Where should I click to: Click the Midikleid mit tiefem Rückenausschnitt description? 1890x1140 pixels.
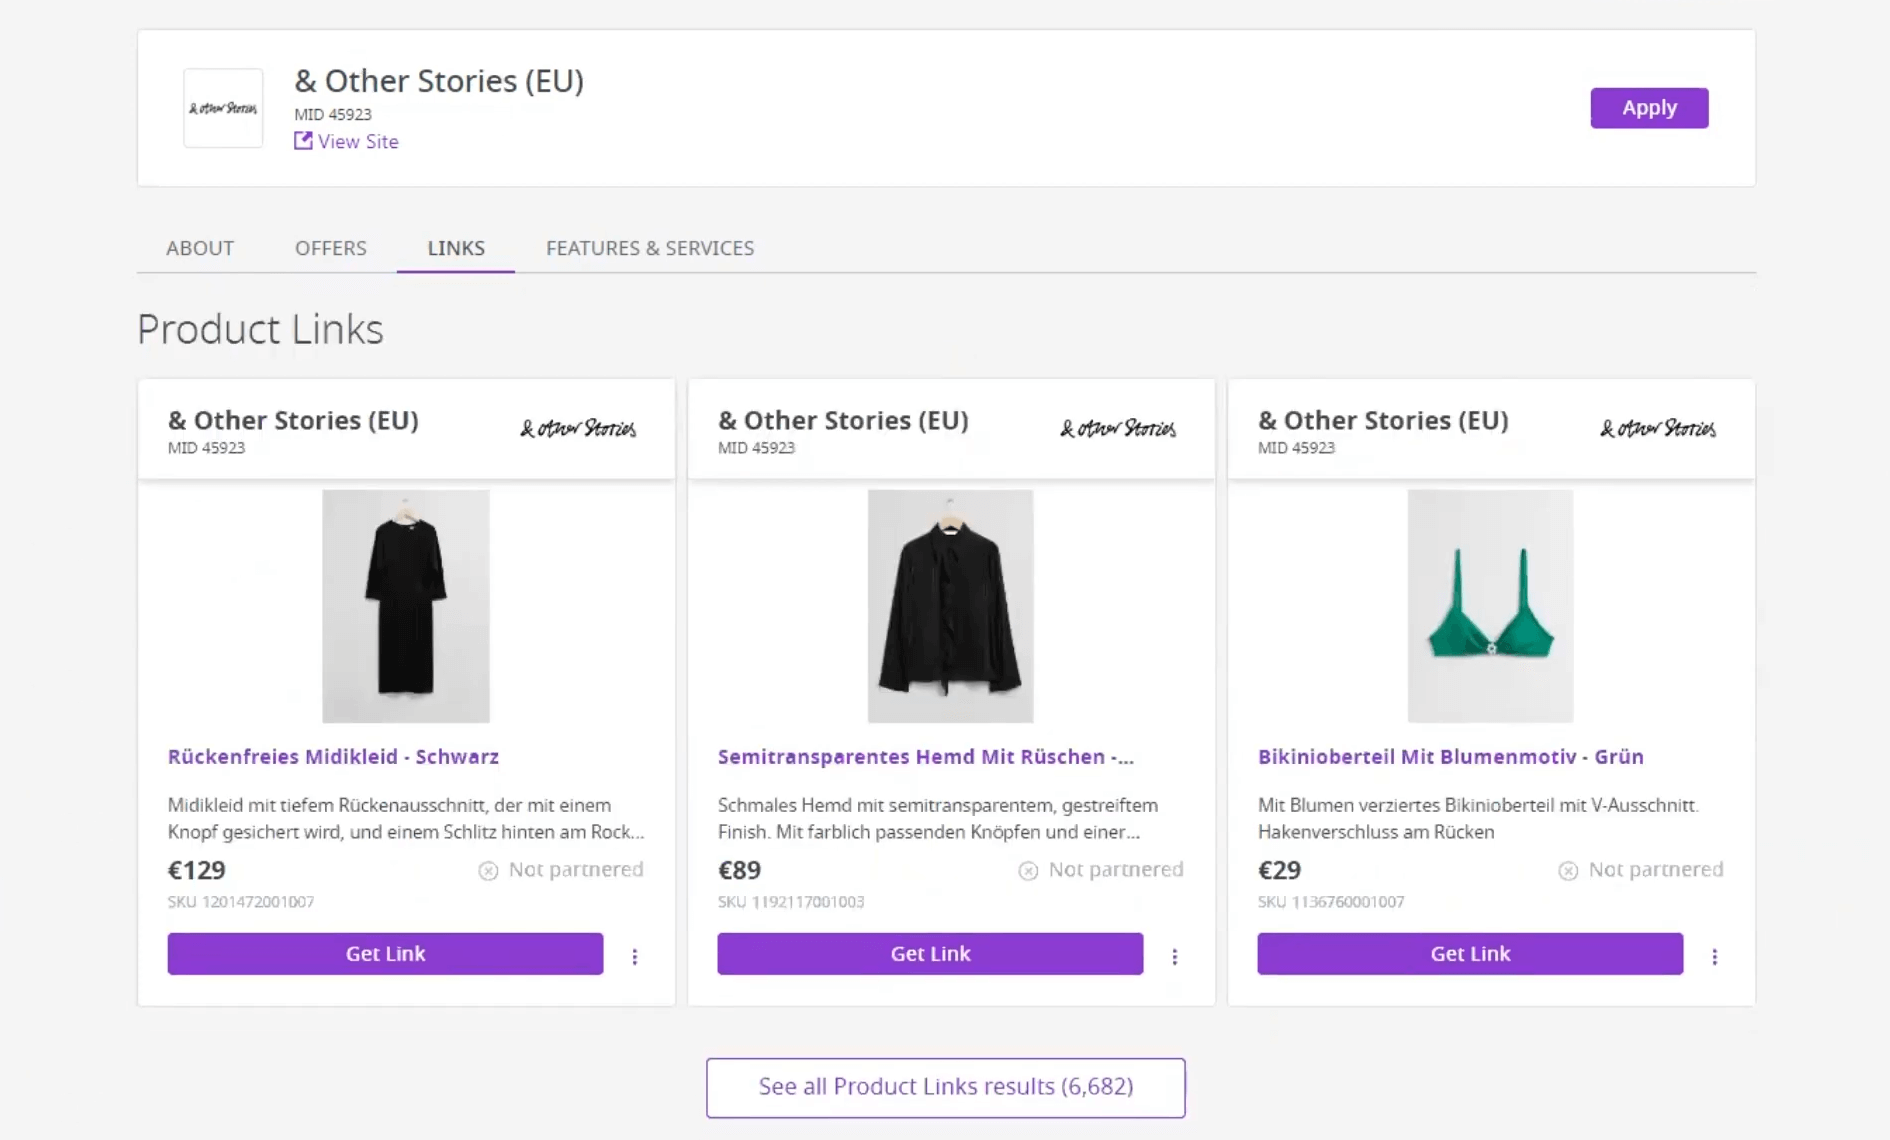pos(406,819)
